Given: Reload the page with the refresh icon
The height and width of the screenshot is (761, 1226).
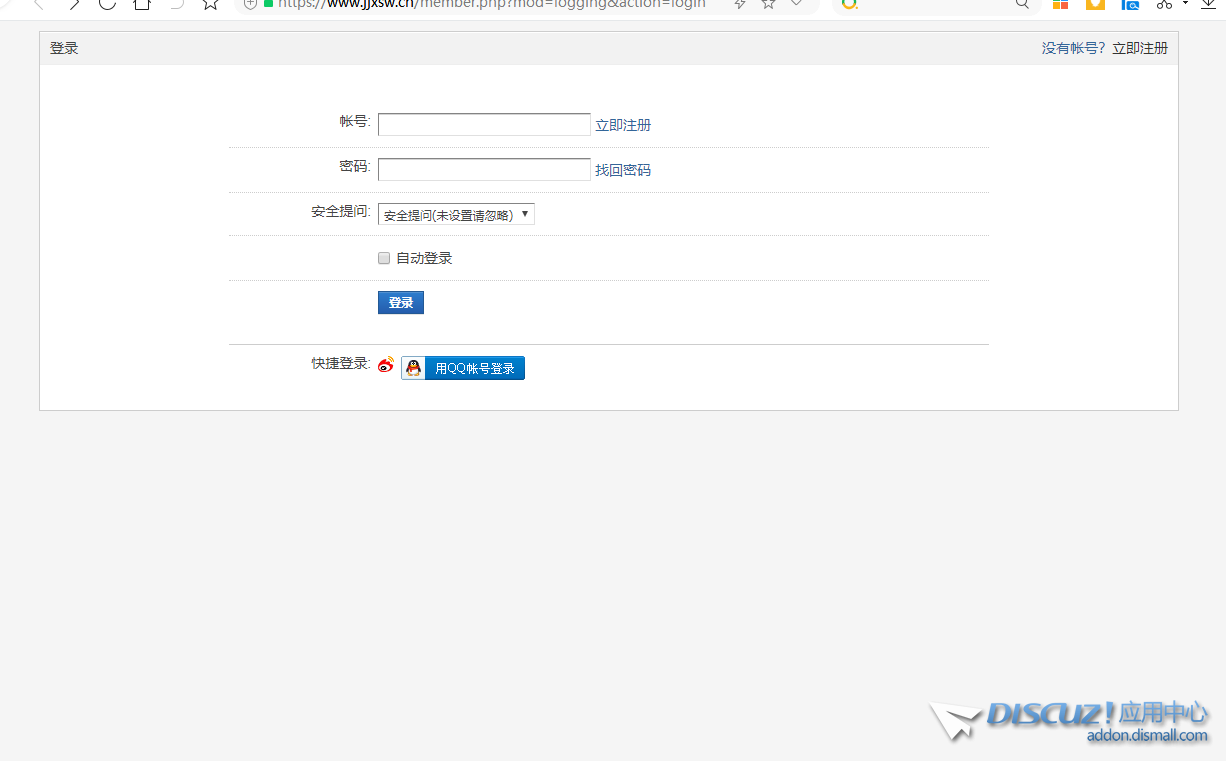Looking at the screenshot, I should [107, 4].
